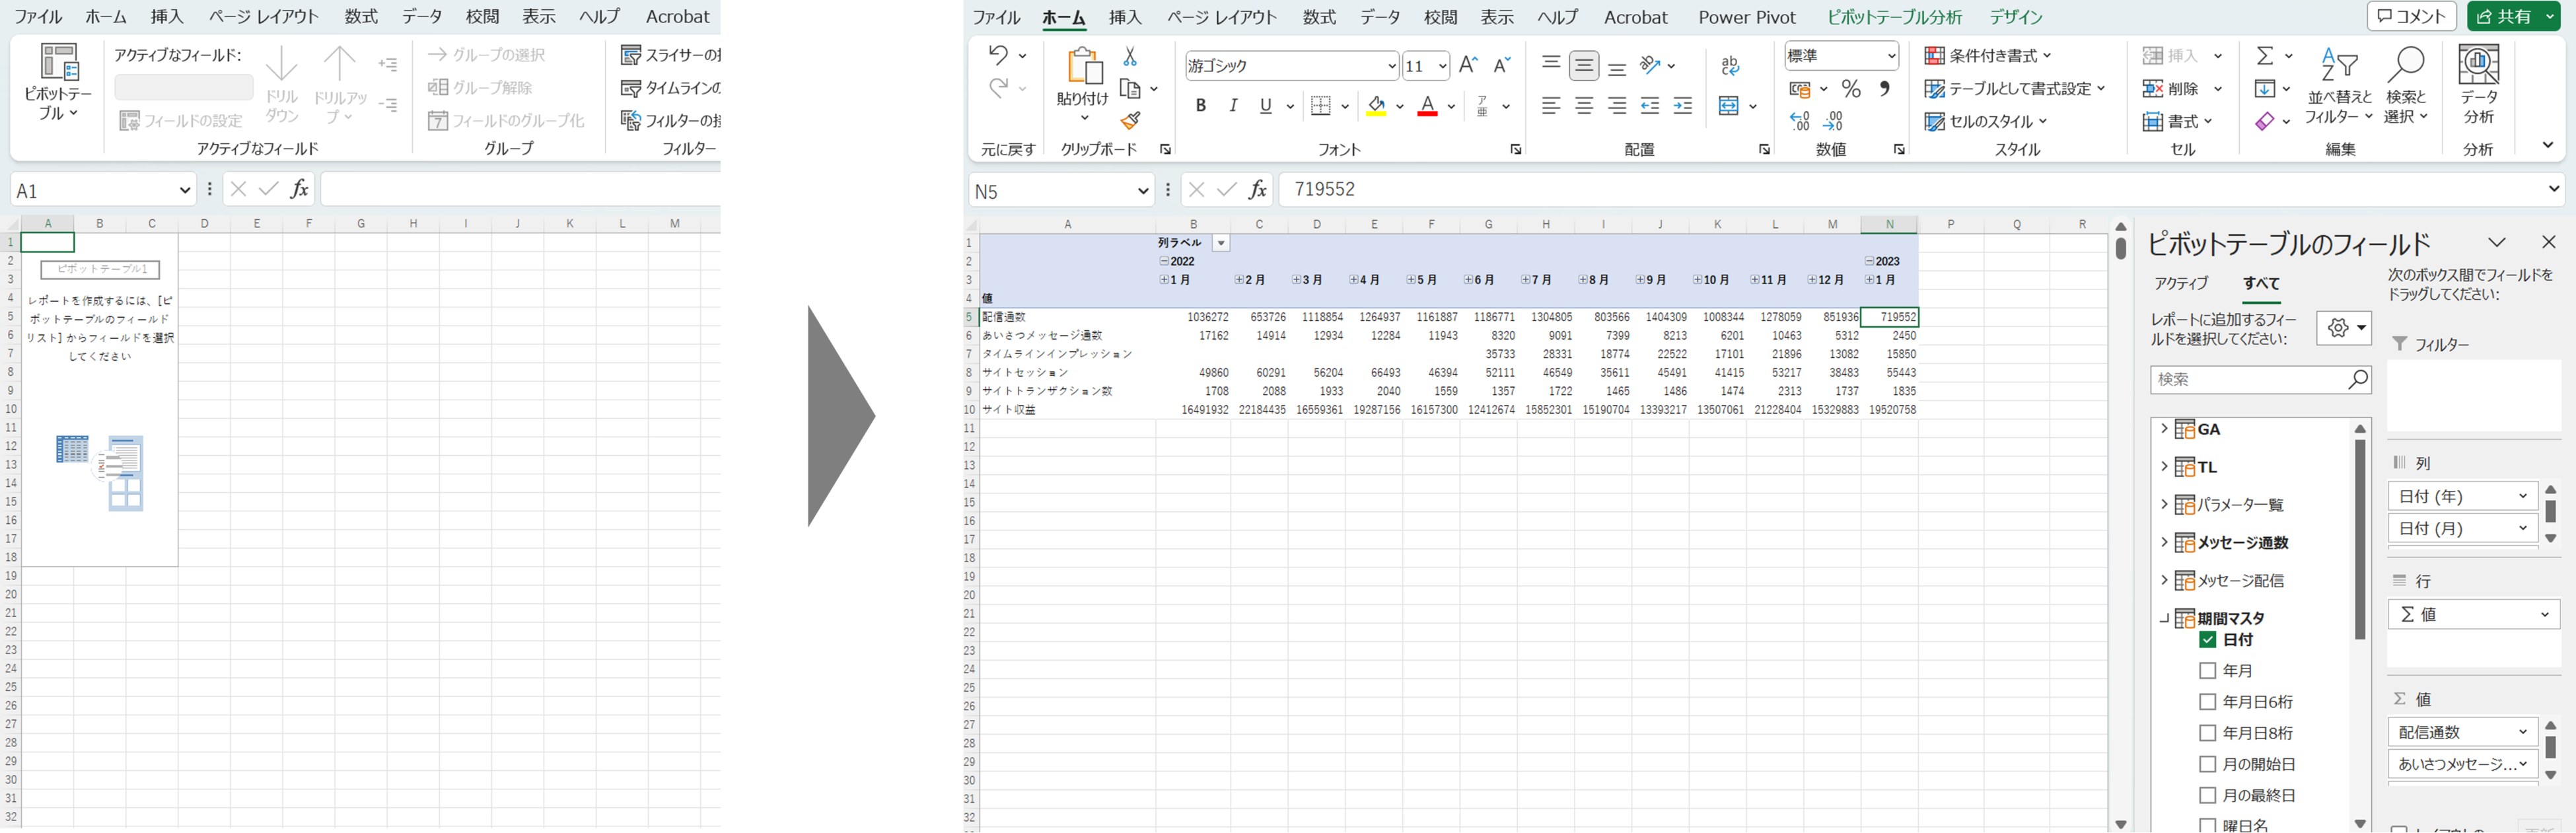Click the コメント comments button

pos(2411,16)
